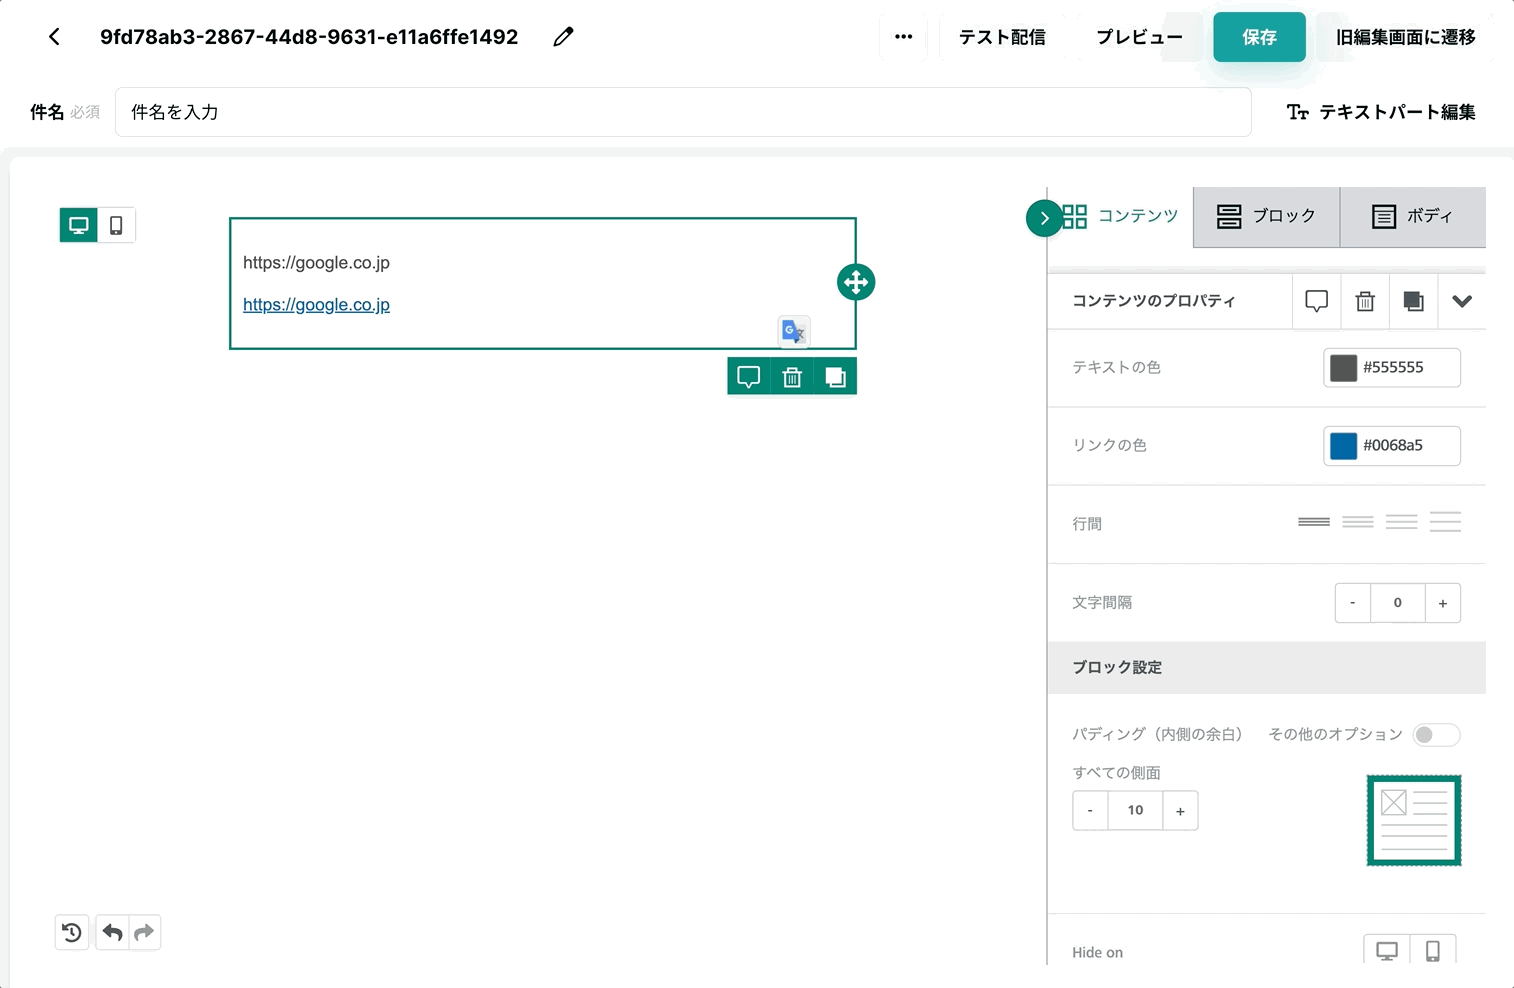Click the duplicate icon in コンテンツのプロパティ header
Image resolution: width=1514 pixels, height=988 pixels.
(1413, 301)
